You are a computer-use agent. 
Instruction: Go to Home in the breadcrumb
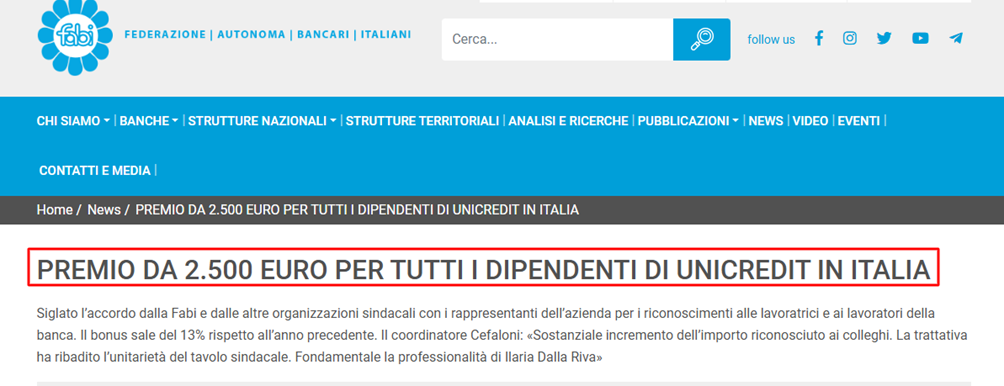tap(54, 210)
